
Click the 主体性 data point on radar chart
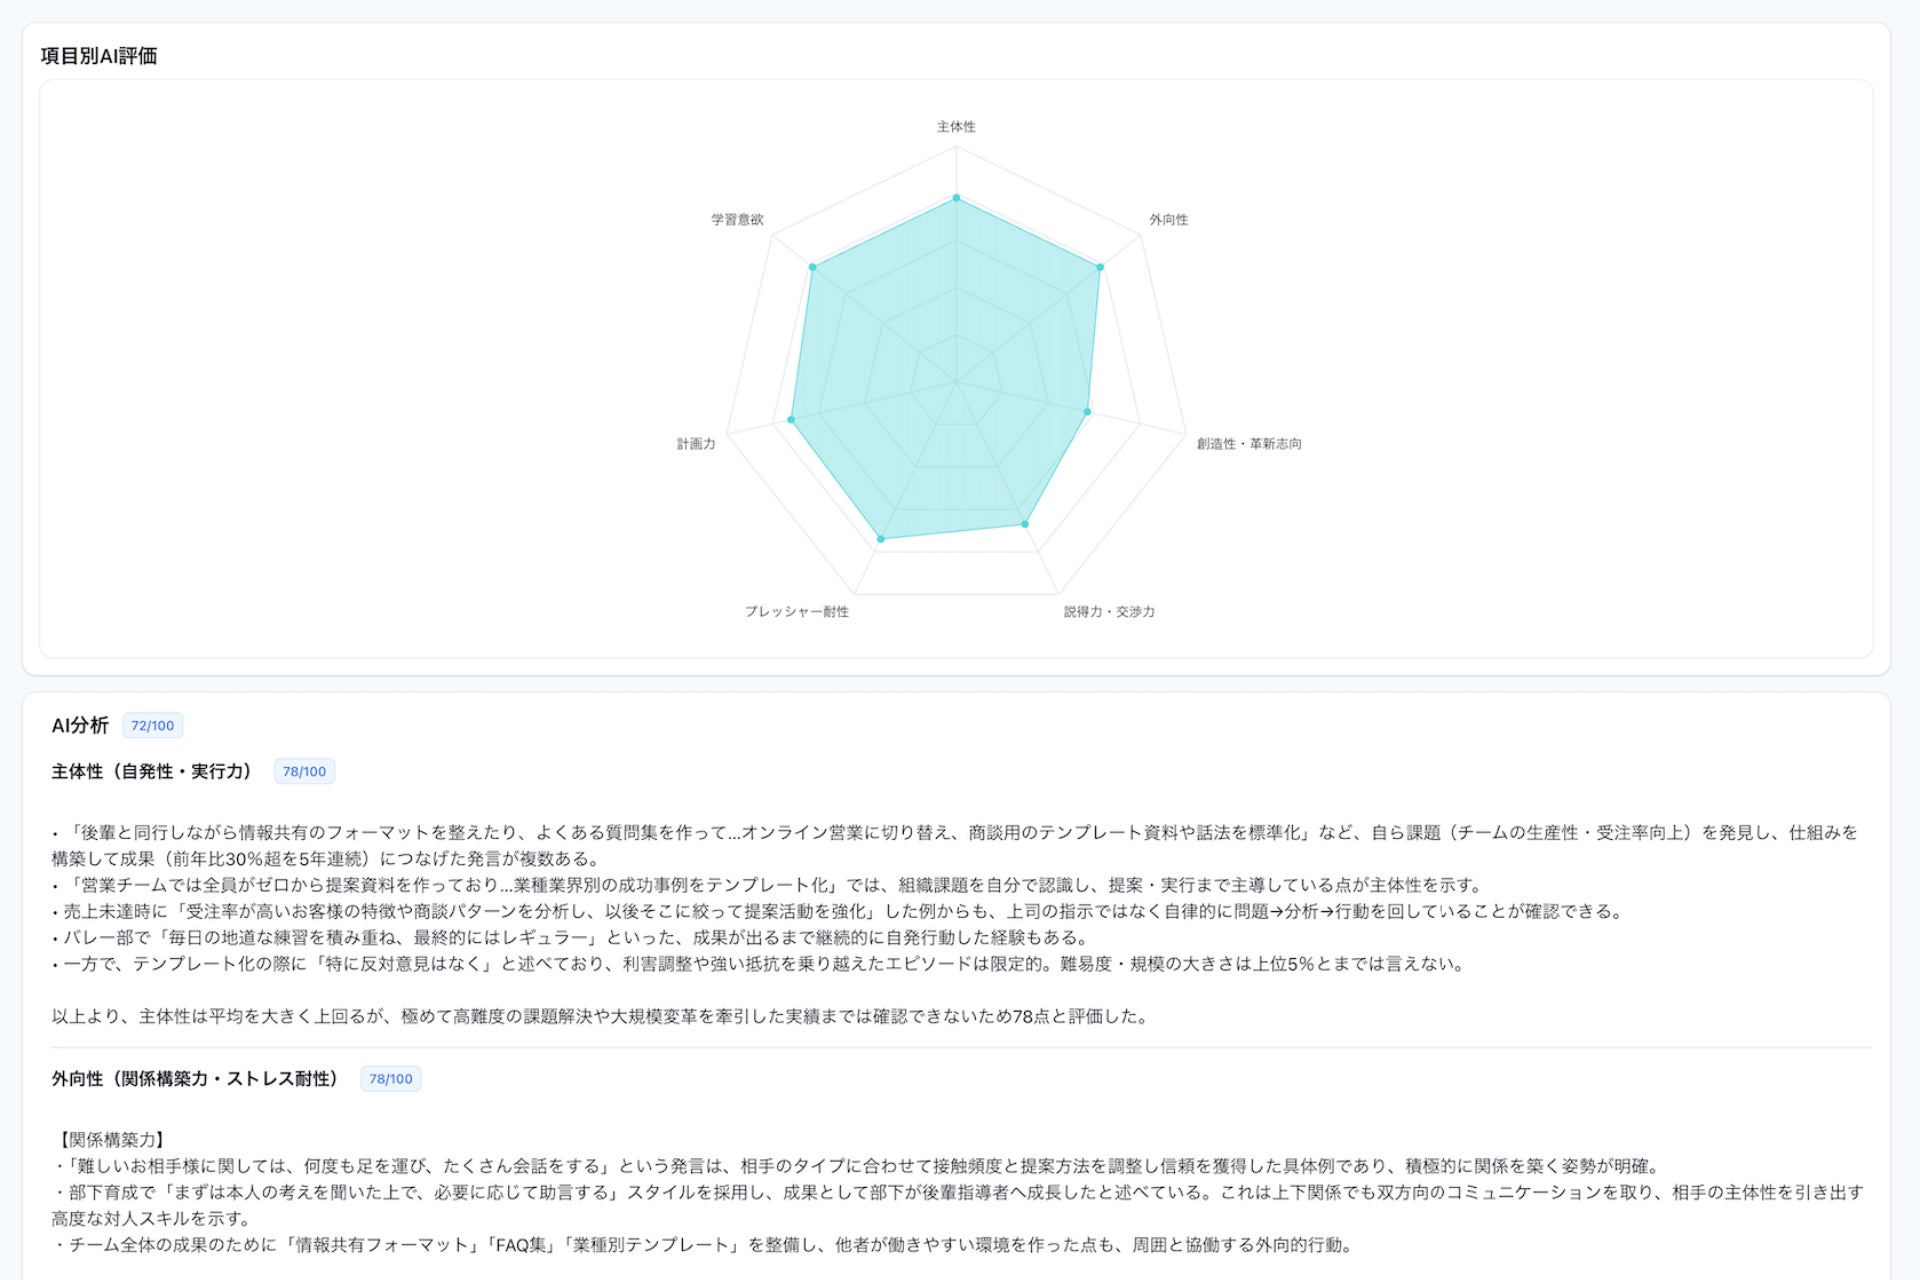956,198
